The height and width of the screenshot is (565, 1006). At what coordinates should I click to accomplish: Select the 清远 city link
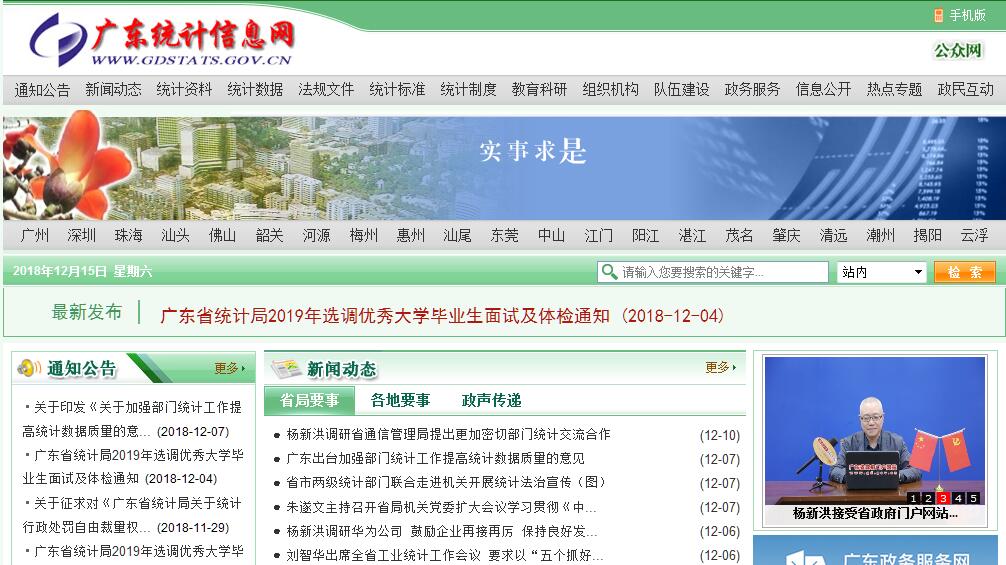833,235
